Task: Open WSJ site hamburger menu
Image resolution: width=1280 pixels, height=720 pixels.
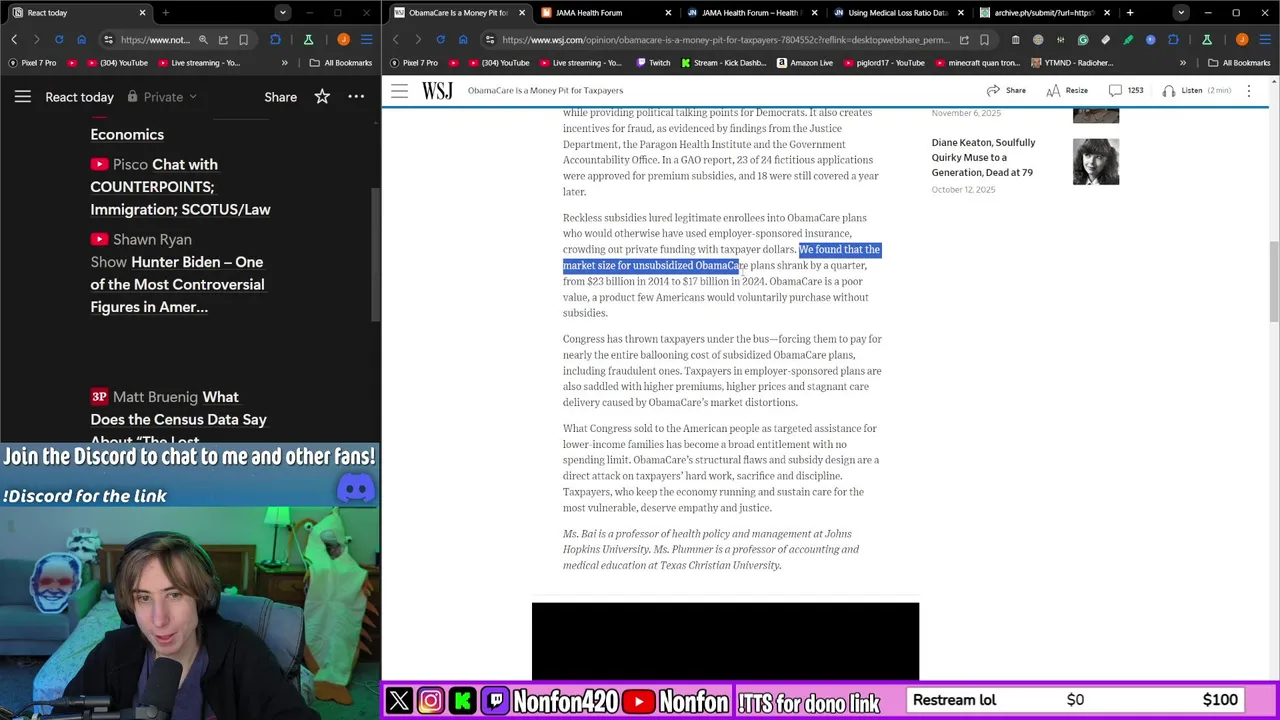Action: click(399, 90)
